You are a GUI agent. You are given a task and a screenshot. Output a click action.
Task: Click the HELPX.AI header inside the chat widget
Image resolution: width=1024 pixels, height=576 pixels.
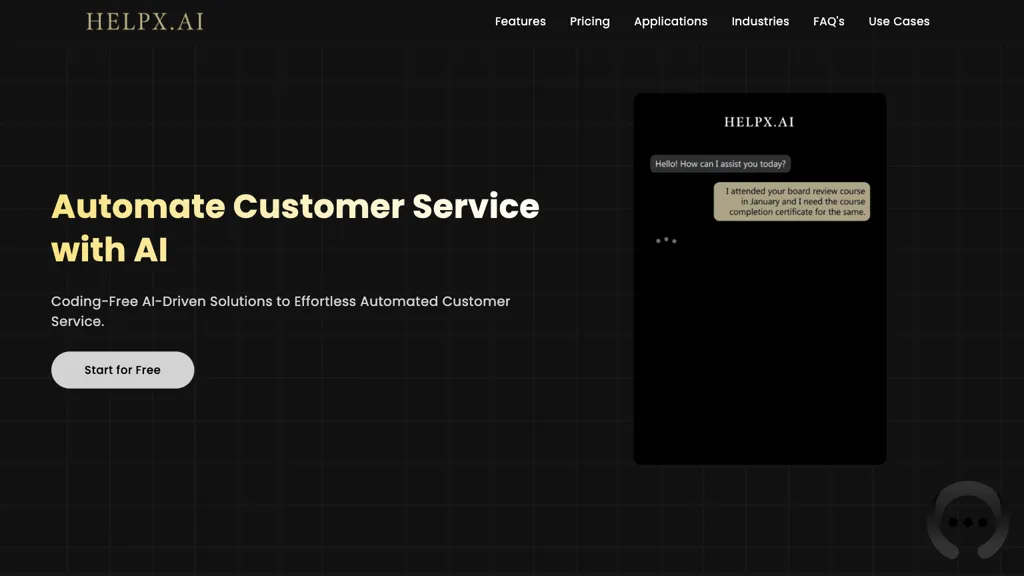[x=759, y=121]
